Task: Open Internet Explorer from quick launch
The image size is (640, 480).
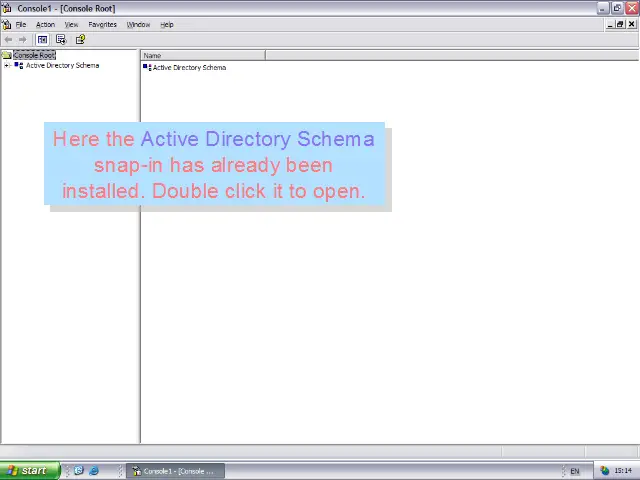Action: [94, 471]
